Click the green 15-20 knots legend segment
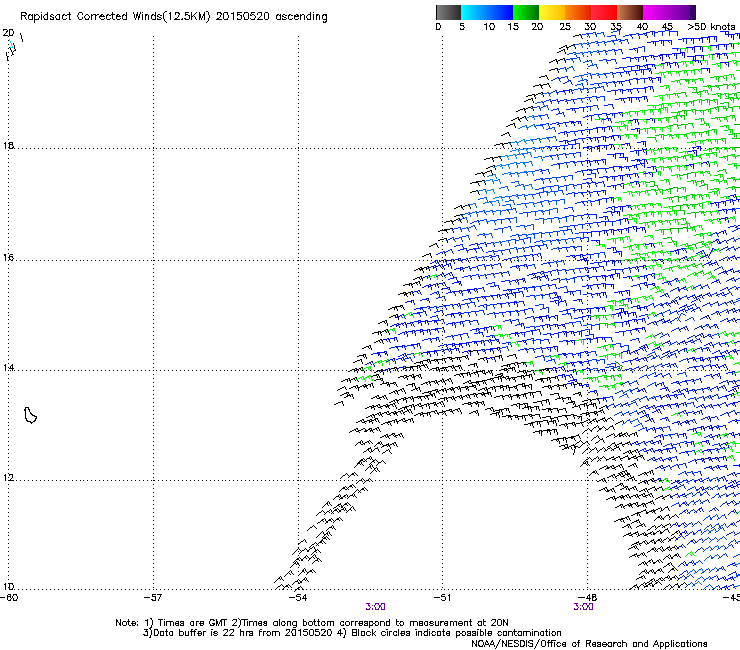This screenshot has width=740, height=650. point(526,12)
